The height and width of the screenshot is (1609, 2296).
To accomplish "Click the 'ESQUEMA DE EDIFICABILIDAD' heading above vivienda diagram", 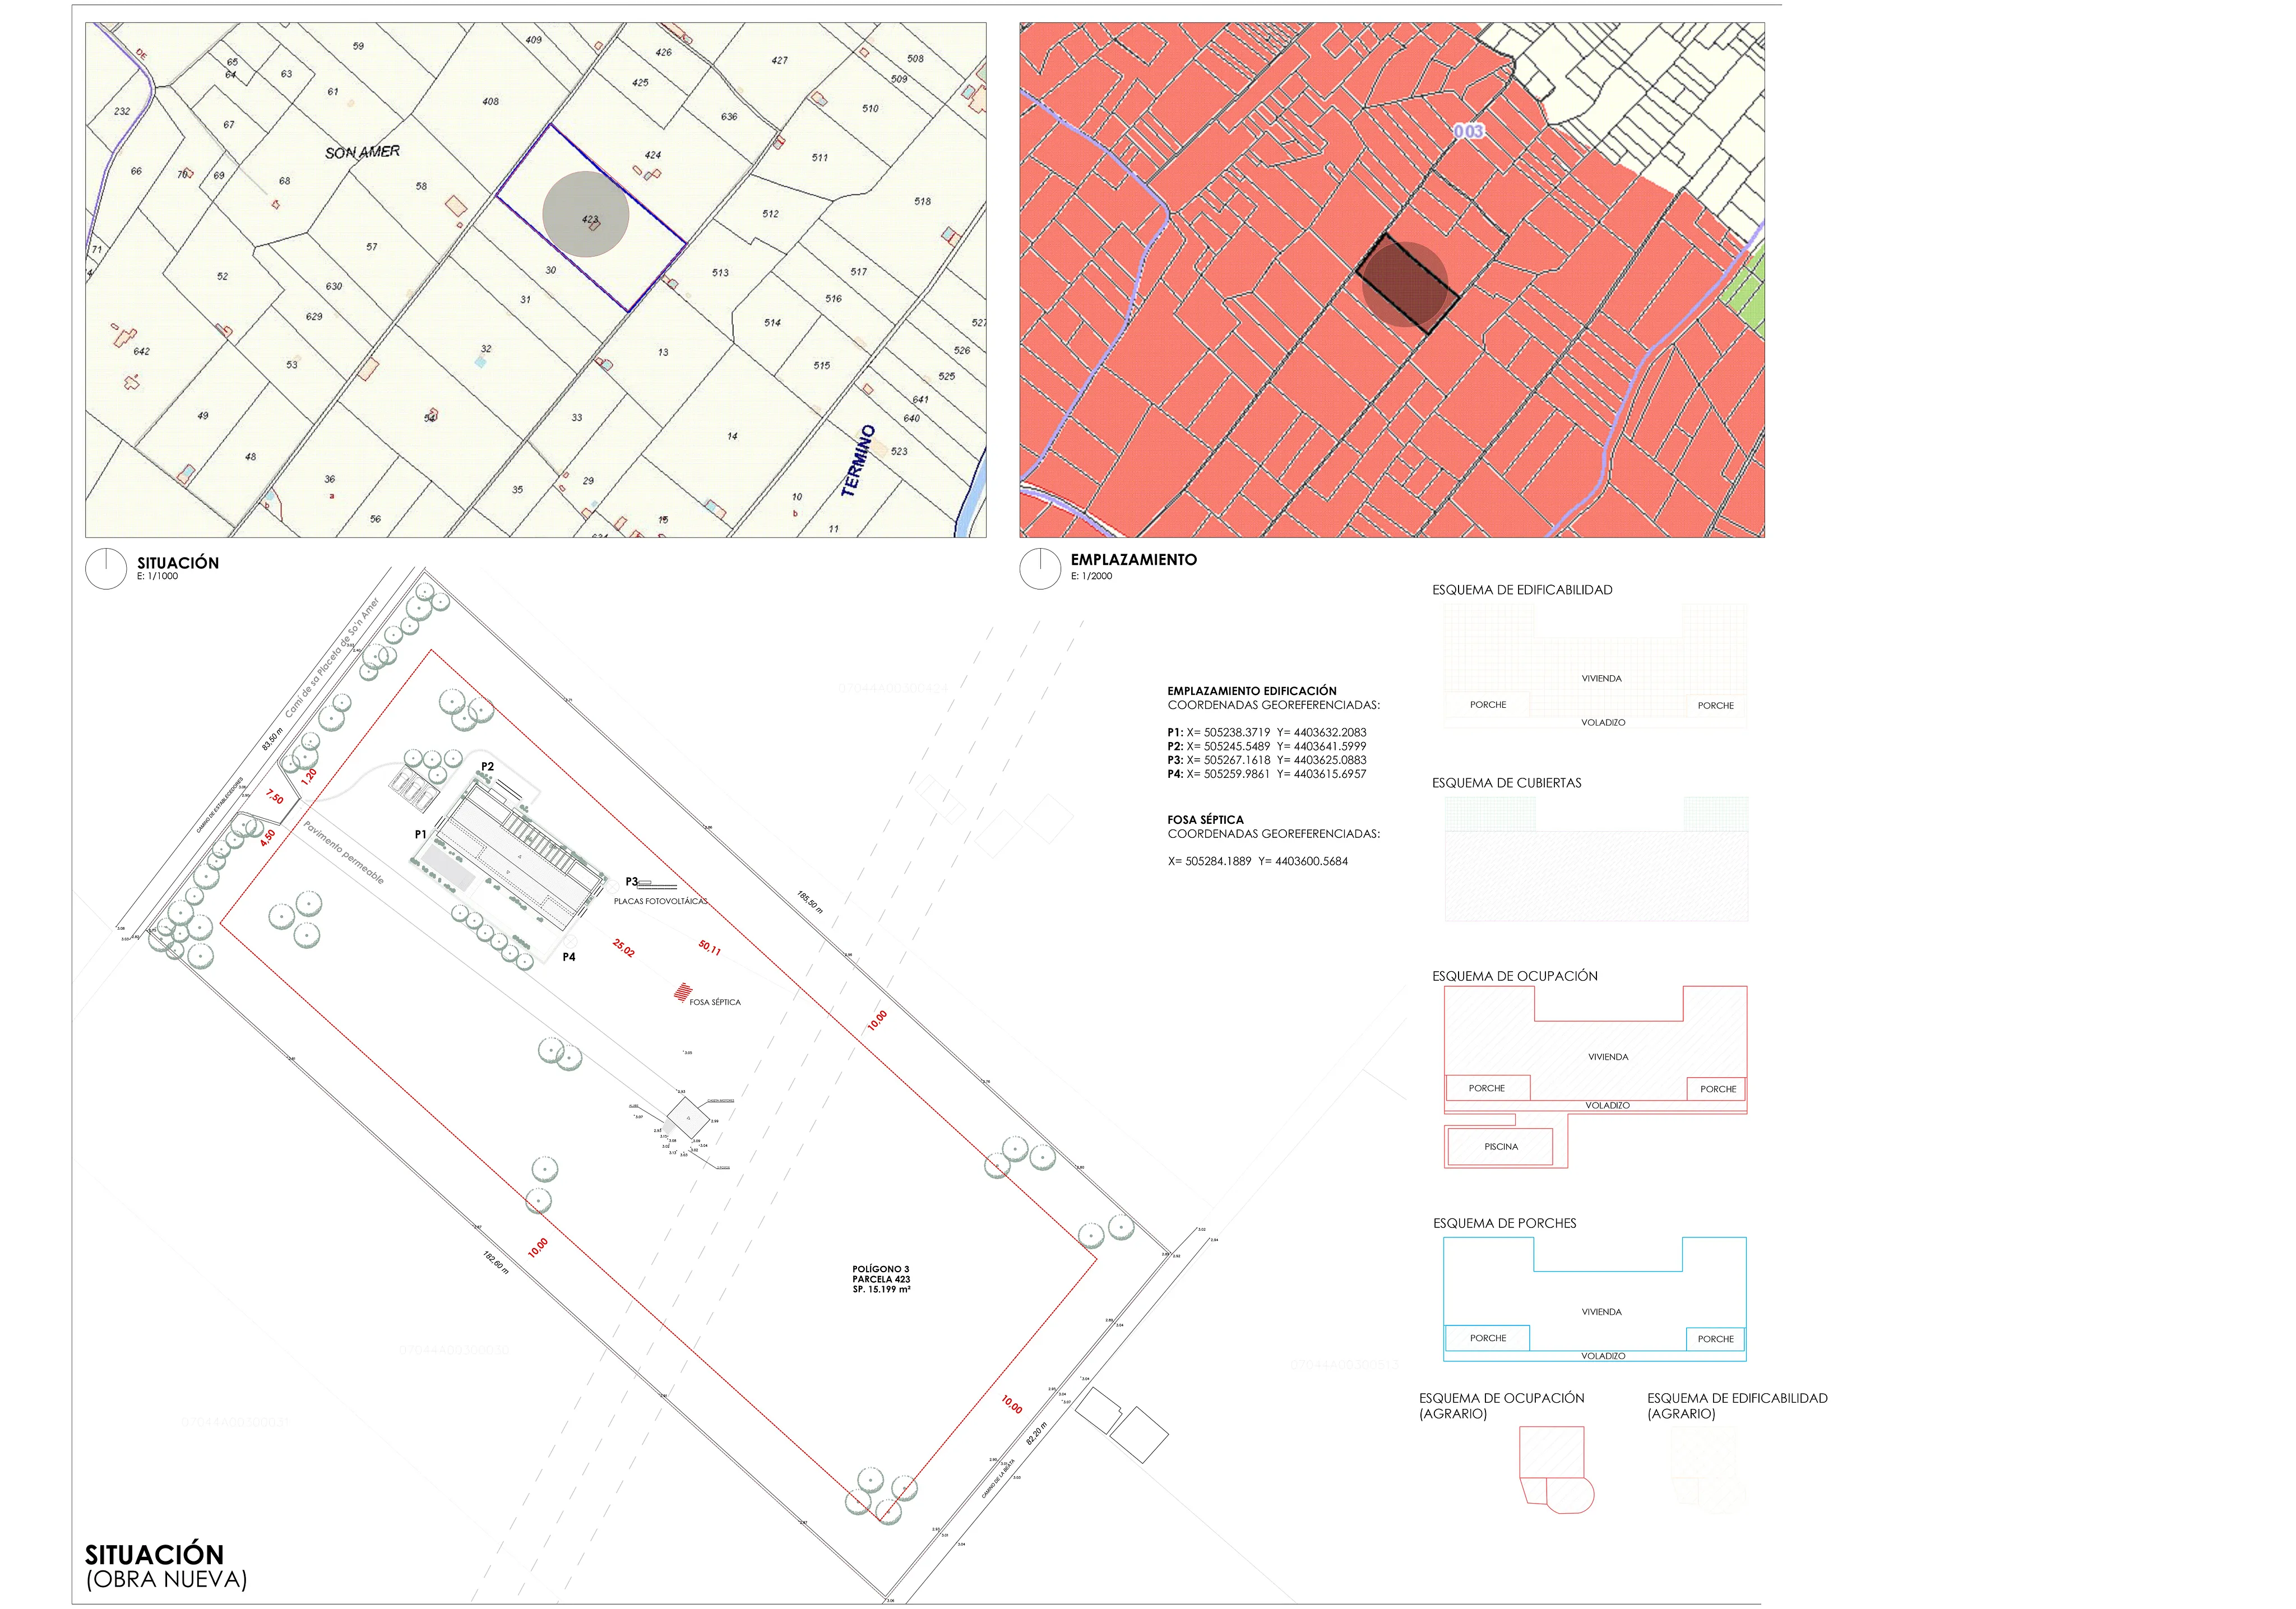I will coord(1522,590).
